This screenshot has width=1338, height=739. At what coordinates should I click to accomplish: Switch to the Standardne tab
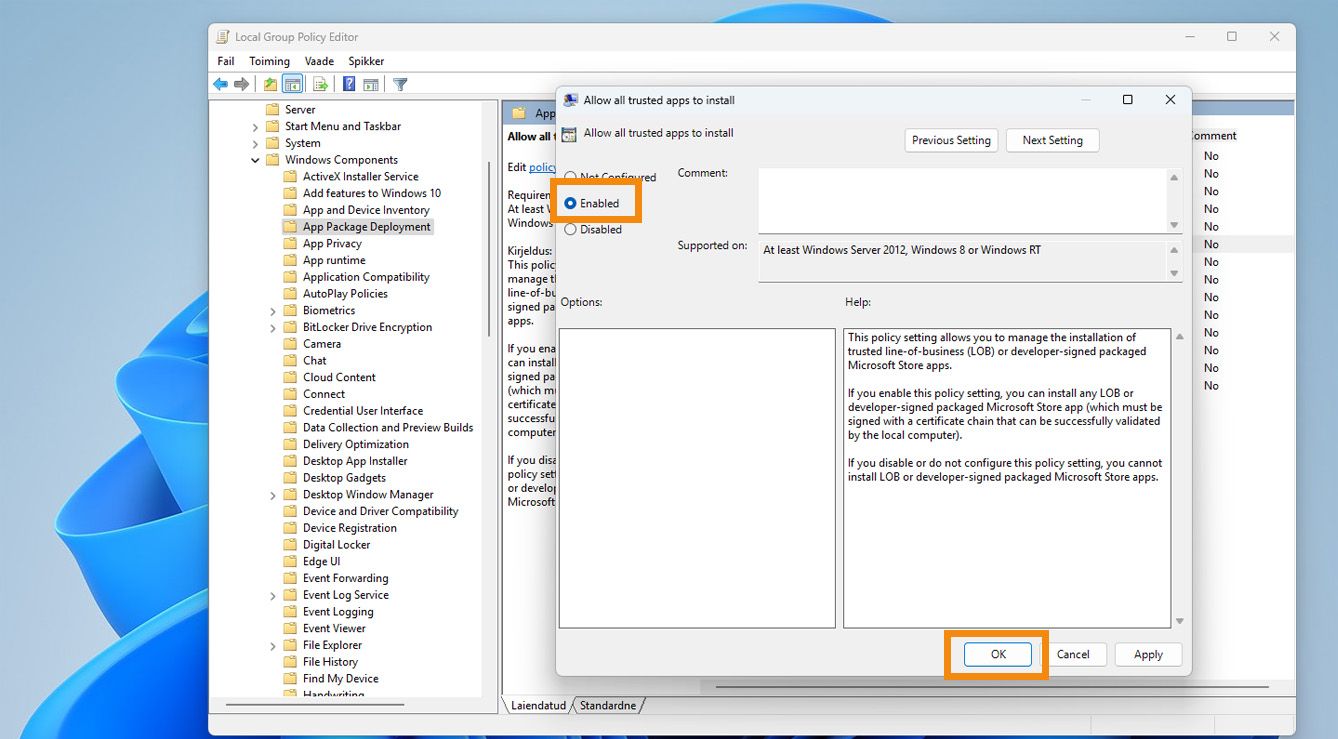coord(608,705)
